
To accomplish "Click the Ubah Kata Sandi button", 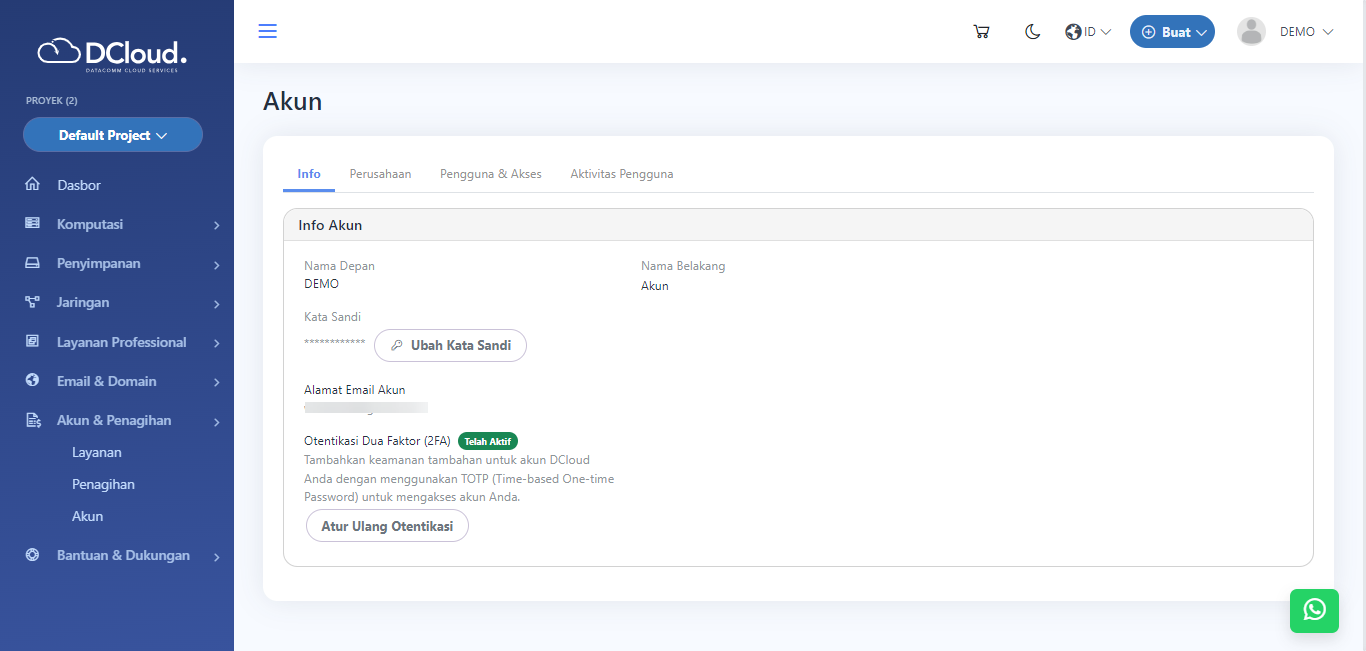I will pyautogui.click(x=450, y=345).
